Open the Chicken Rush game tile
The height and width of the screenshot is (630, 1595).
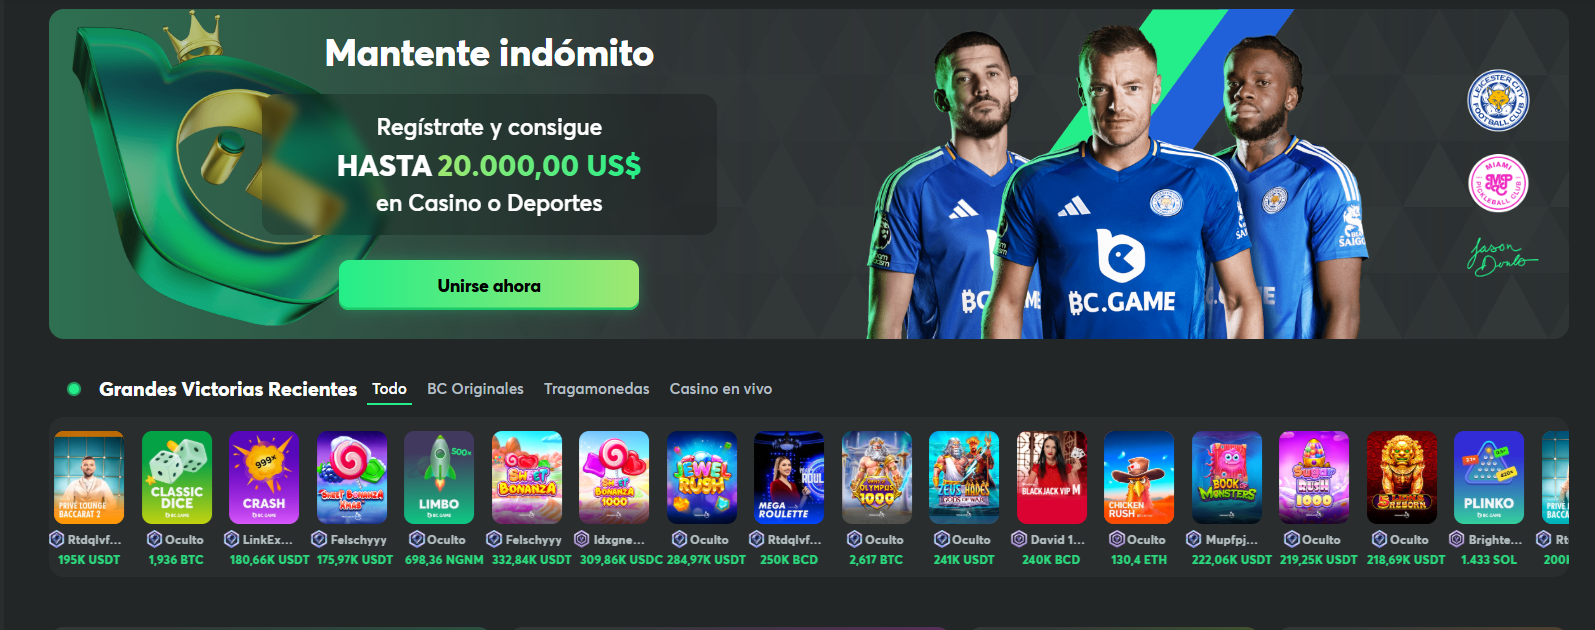coord(1139,477)
